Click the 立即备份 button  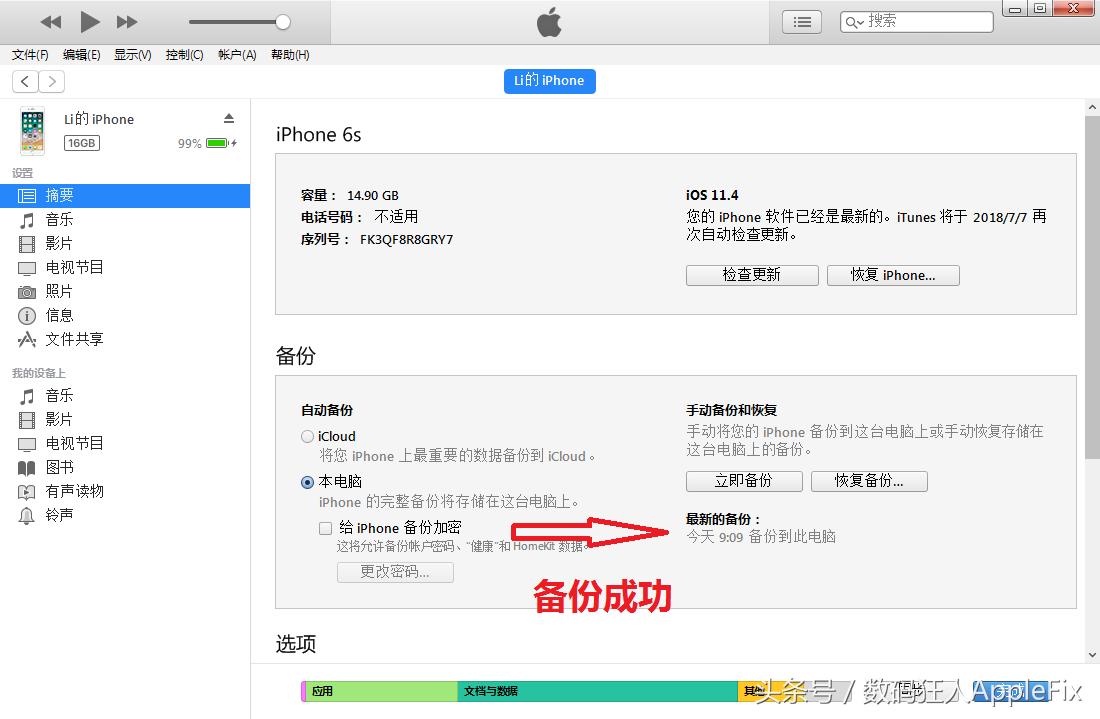(744, 481)
